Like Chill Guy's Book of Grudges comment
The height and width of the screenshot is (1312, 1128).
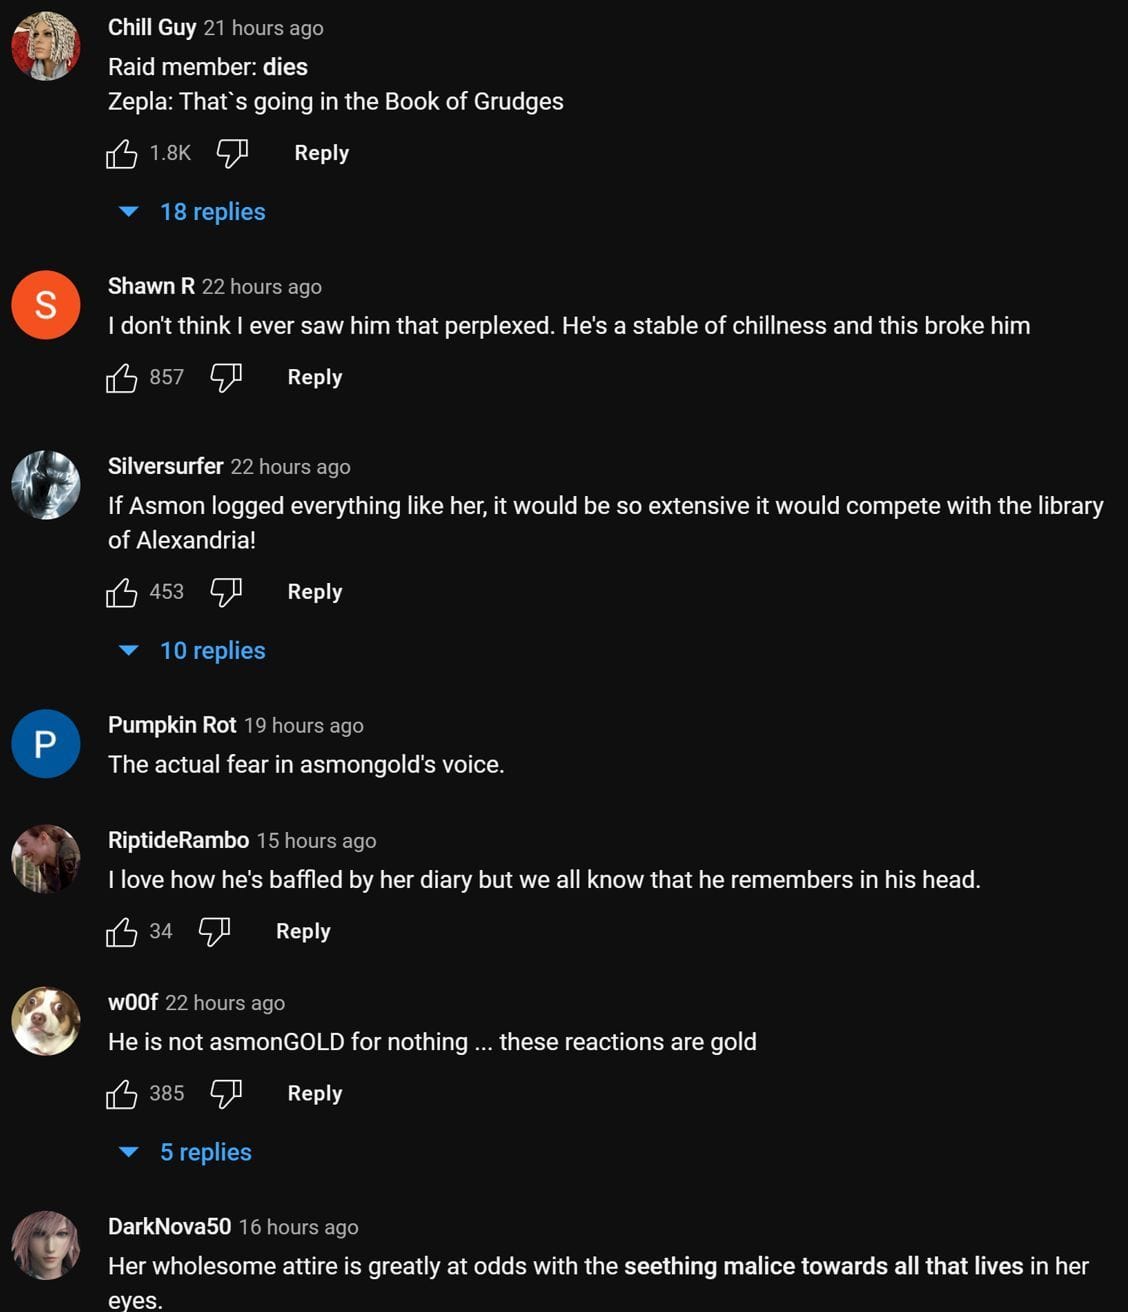(122, 153)
